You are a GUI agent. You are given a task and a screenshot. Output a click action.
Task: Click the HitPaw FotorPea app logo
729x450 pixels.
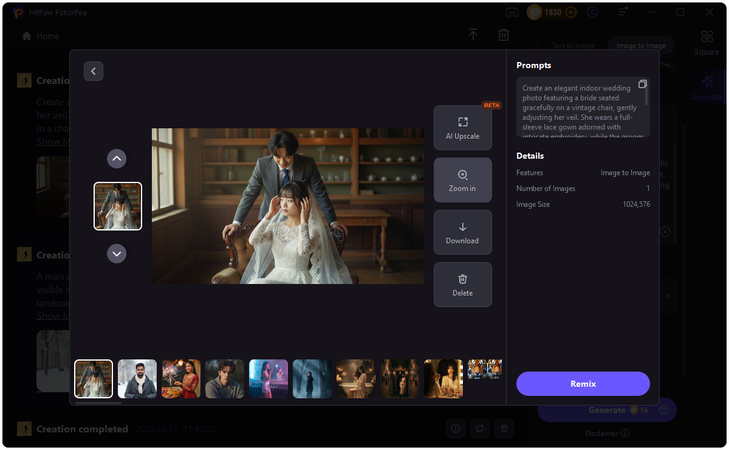19,13
